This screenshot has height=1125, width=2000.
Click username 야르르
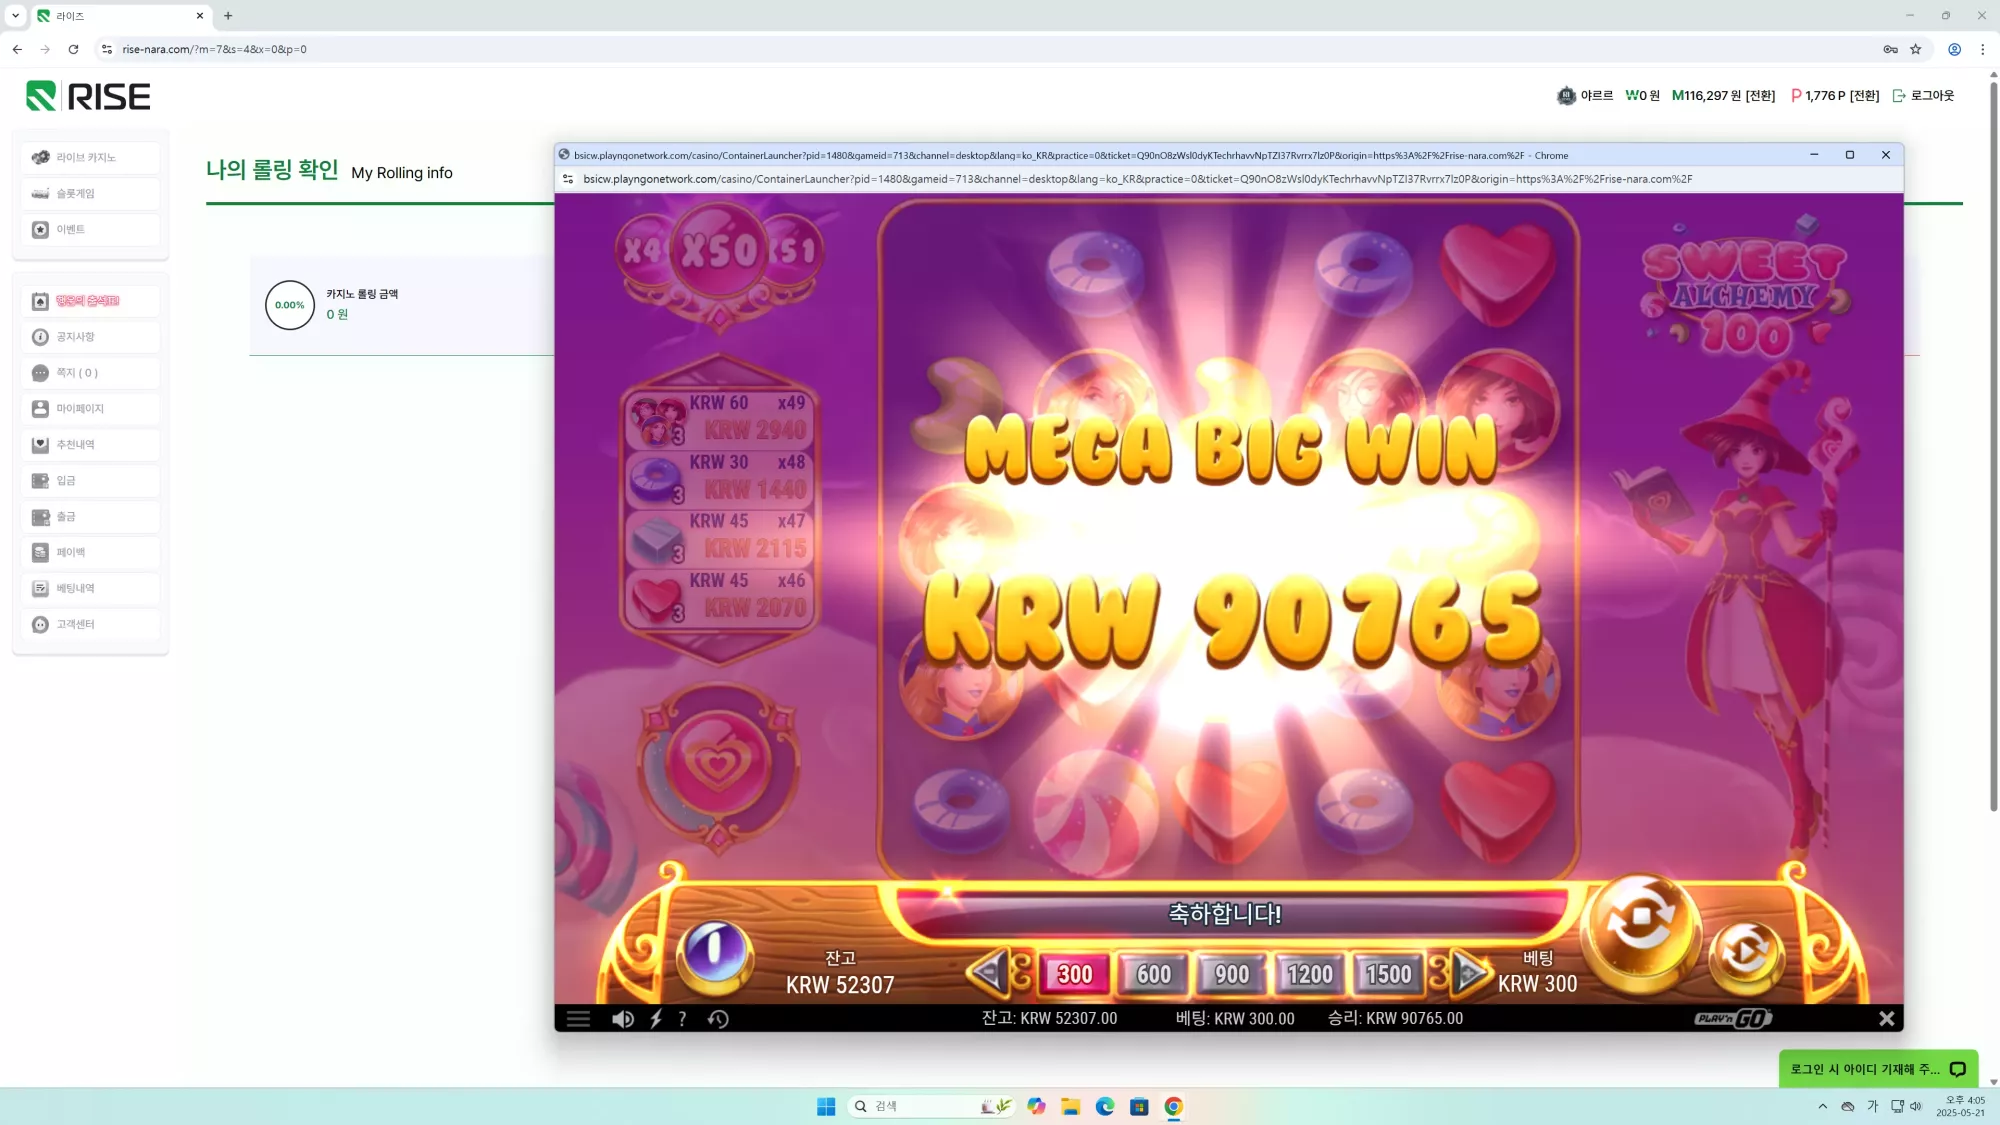click(x=1597, y=96)
